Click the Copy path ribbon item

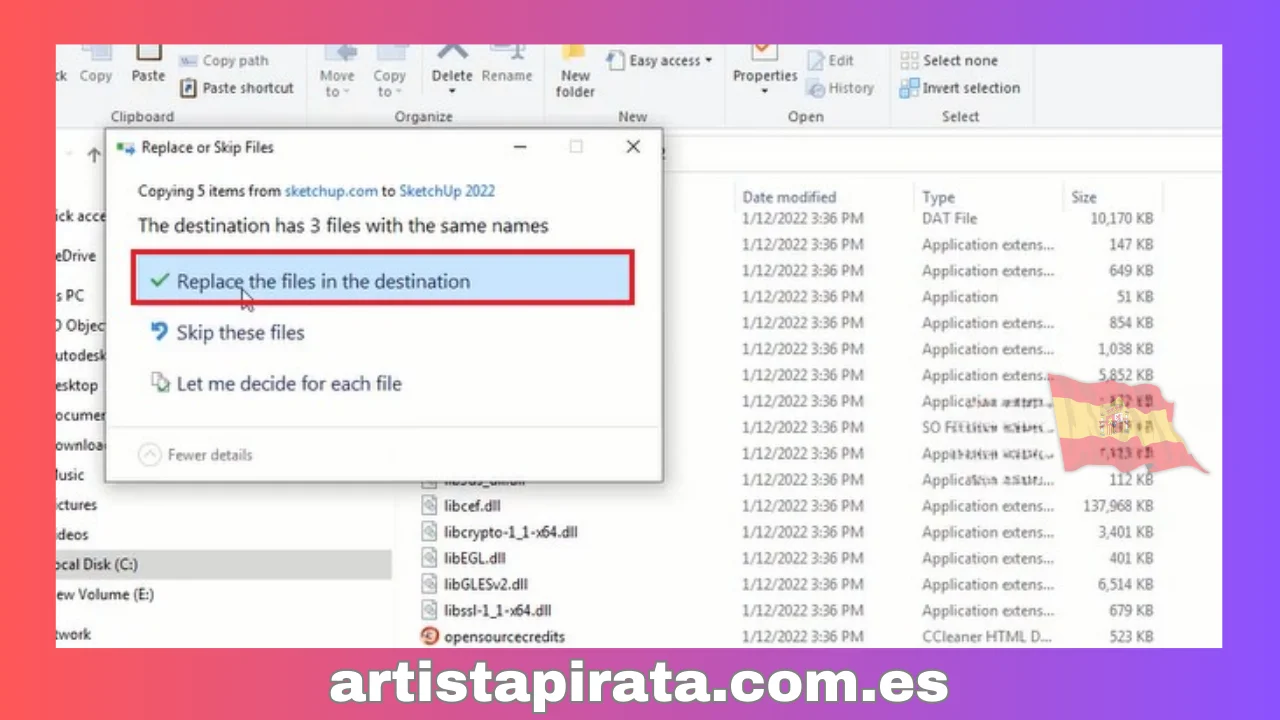(224, 61)
